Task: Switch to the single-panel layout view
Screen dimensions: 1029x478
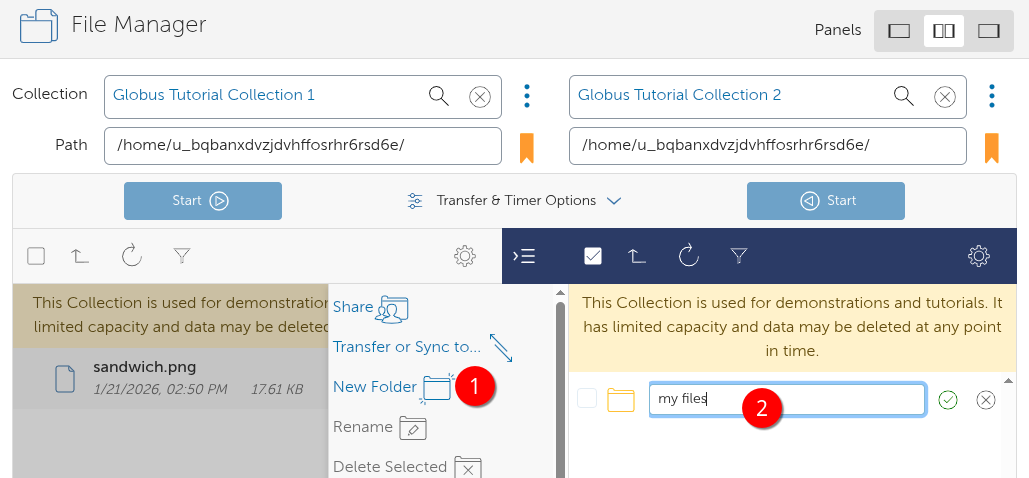Action: point(899,31)
